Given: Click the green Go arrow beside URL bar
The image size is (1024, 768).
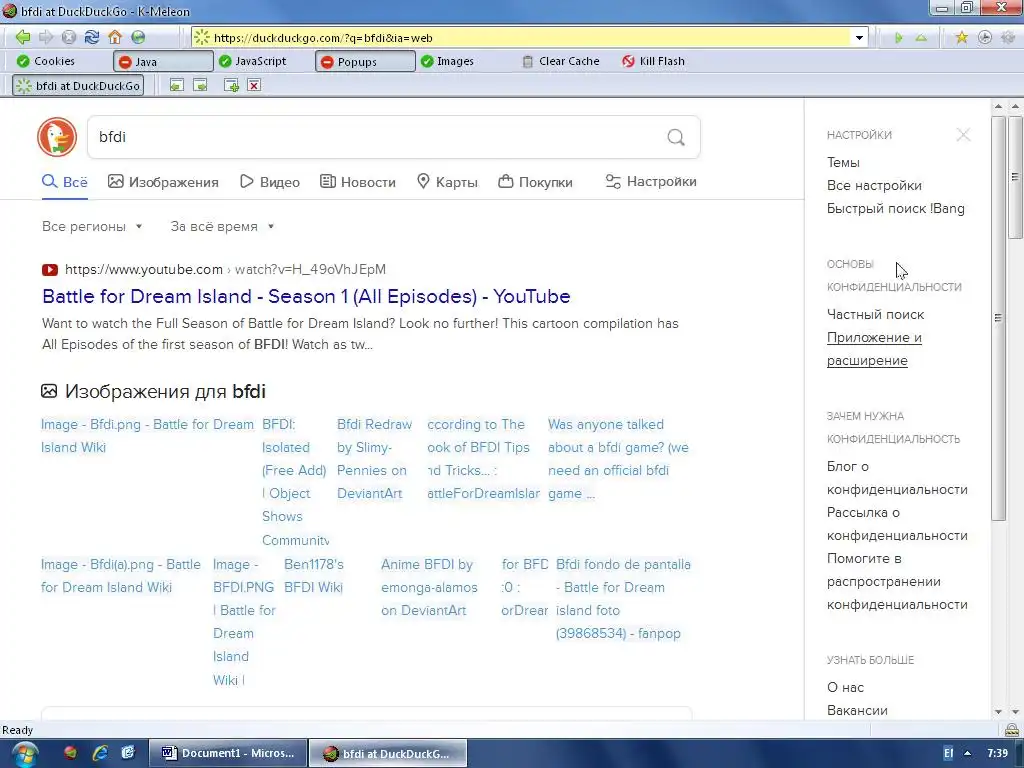Looking at the screenshot, I should (899, 38).
